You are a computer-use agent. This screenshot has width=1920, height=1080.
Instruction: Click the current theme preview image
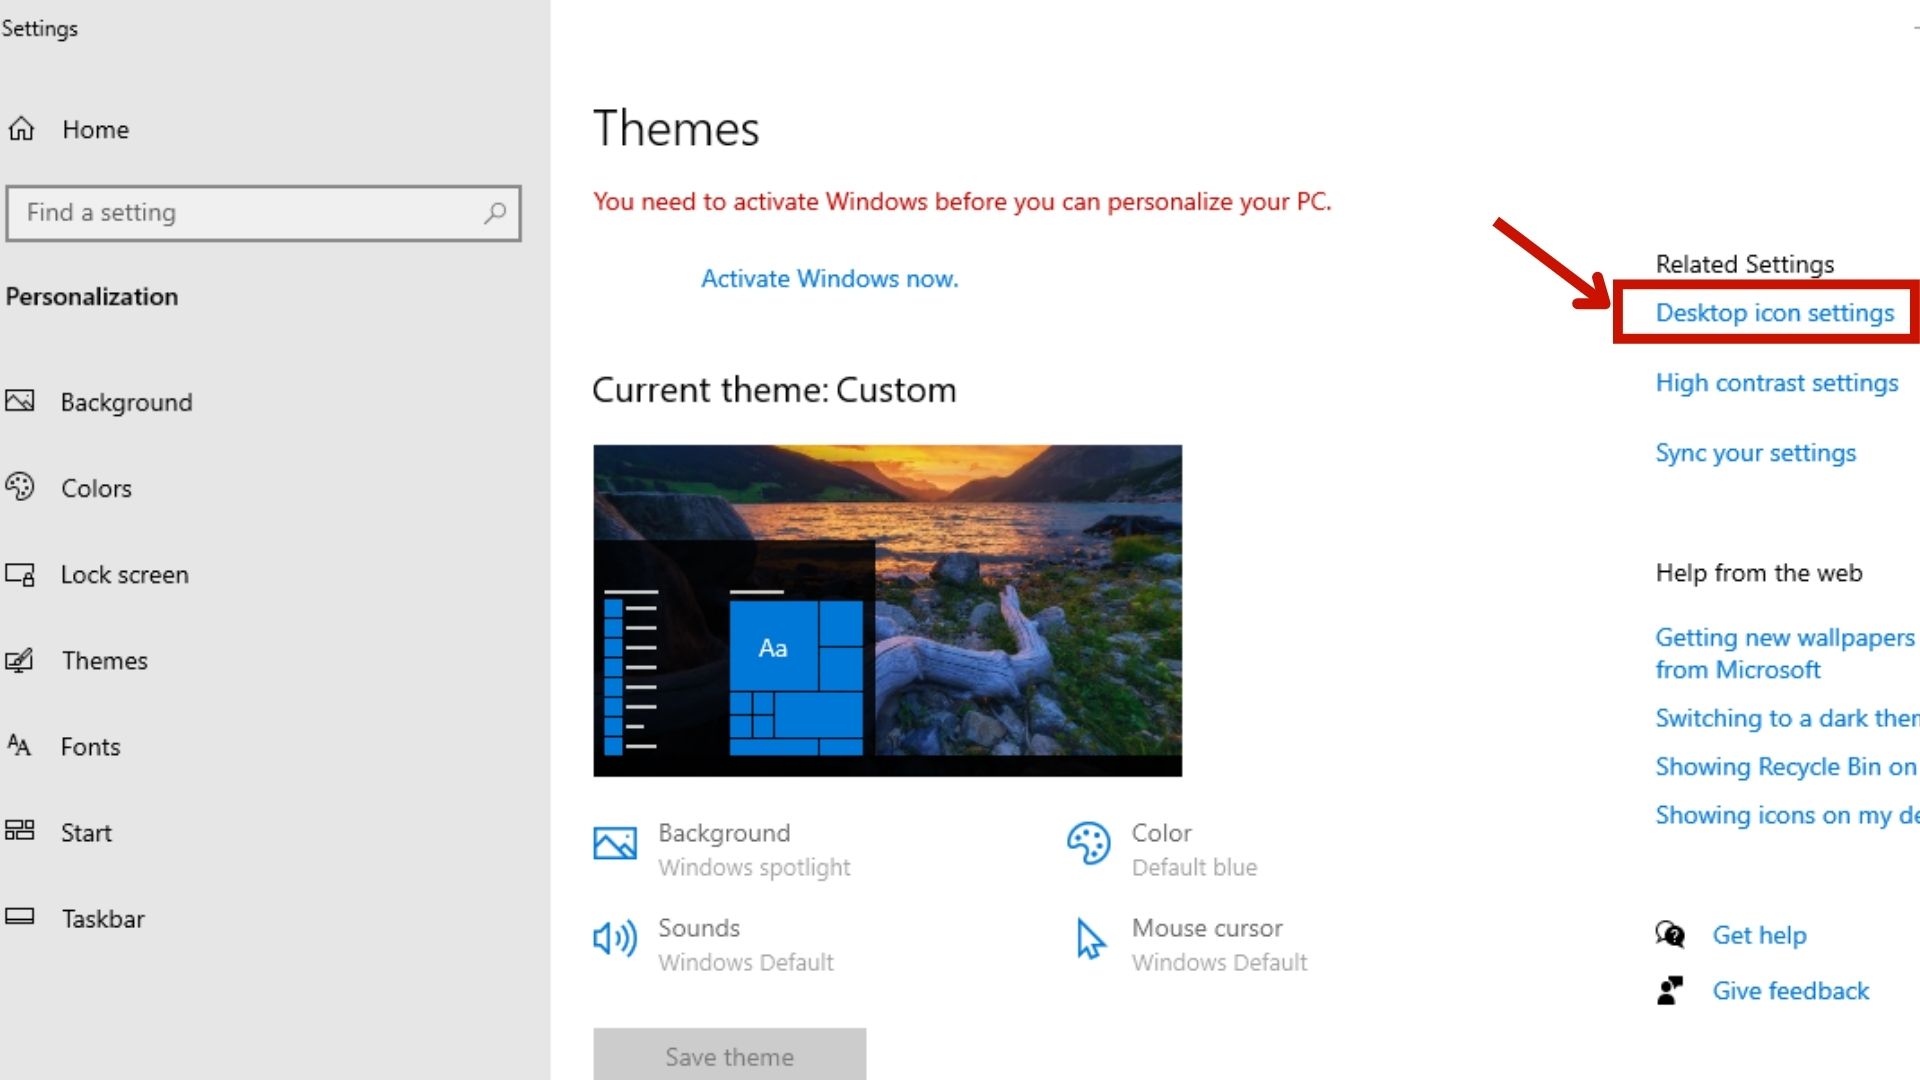pyautogui.click(x=887, y=610)
